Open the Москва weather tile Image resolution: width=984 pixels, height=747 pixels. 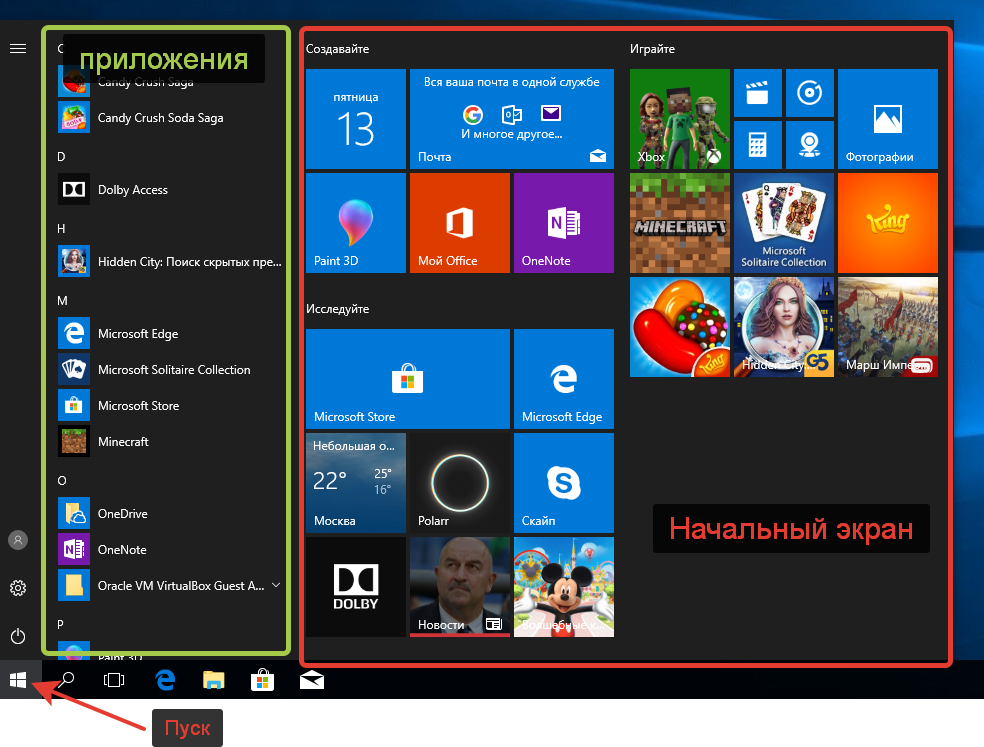coord(356,483)
